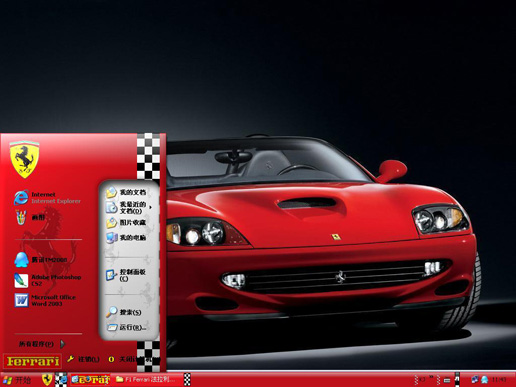Click 注销(L) log off button
This screenshot has width=516, height=387.
[x=83, y=359]
